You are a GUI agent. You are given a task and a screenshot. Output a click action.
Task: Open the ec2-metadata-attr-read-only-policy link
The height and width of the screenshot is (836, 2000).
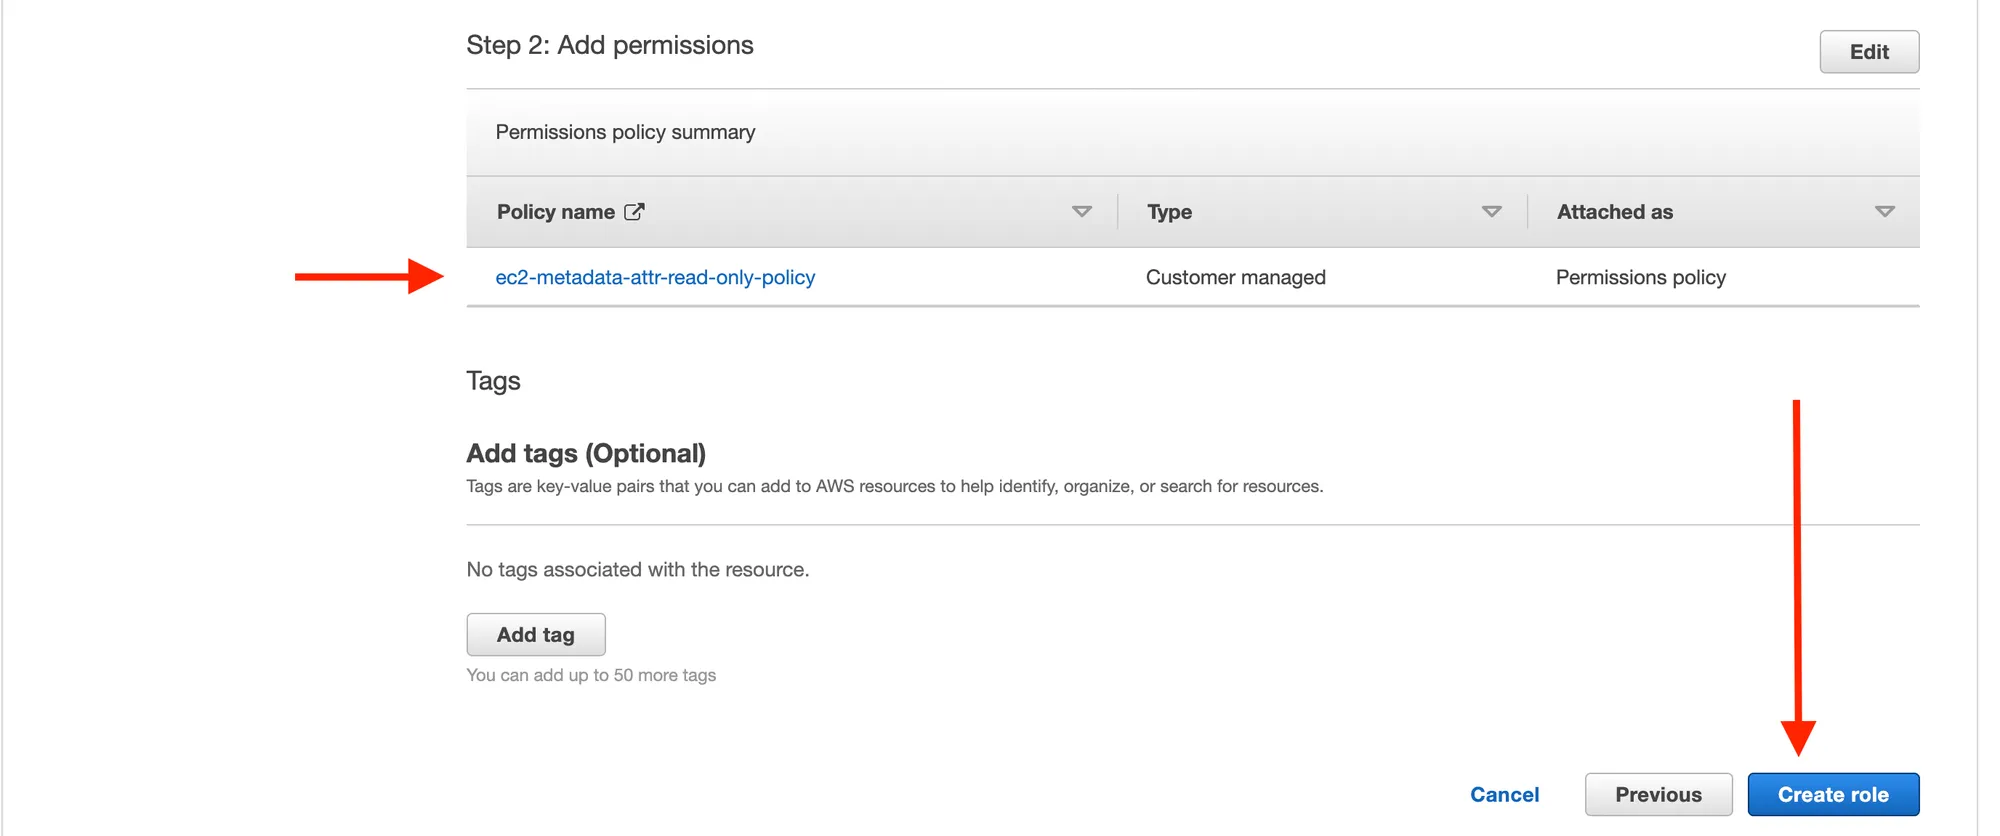tap(655, 277)
